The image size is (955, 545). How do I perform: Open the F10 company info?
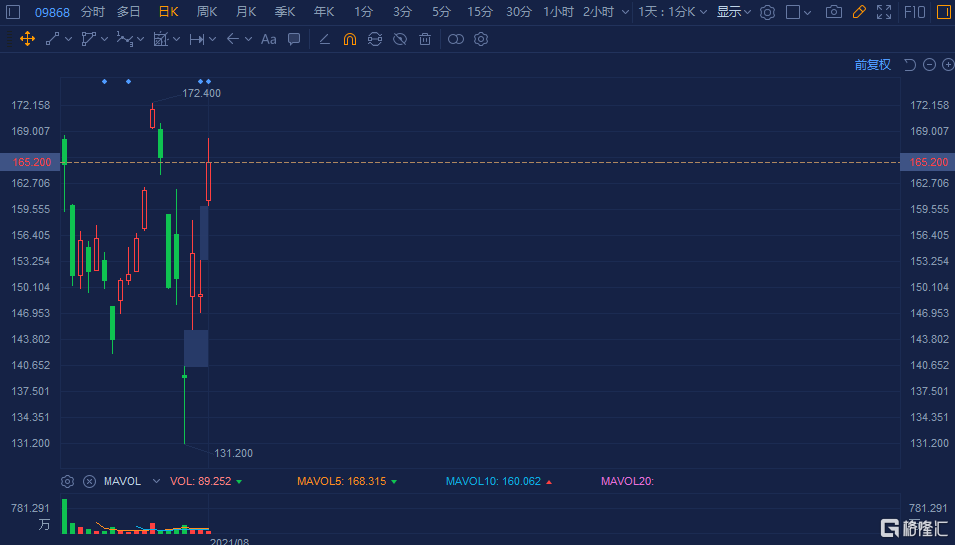point(914,12)
